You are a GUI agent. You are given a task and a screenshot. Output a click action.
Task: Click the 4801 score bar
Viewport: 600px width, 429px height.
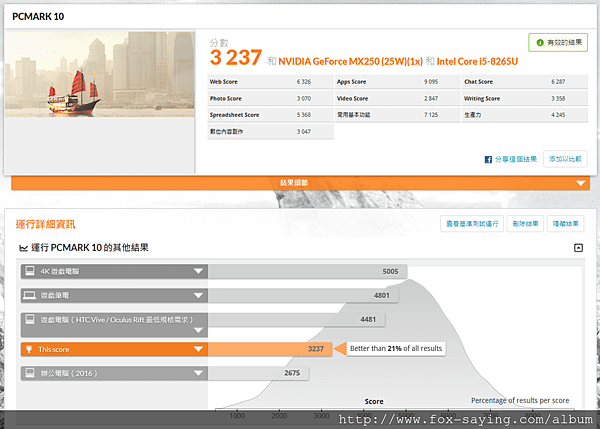point(303,295)
